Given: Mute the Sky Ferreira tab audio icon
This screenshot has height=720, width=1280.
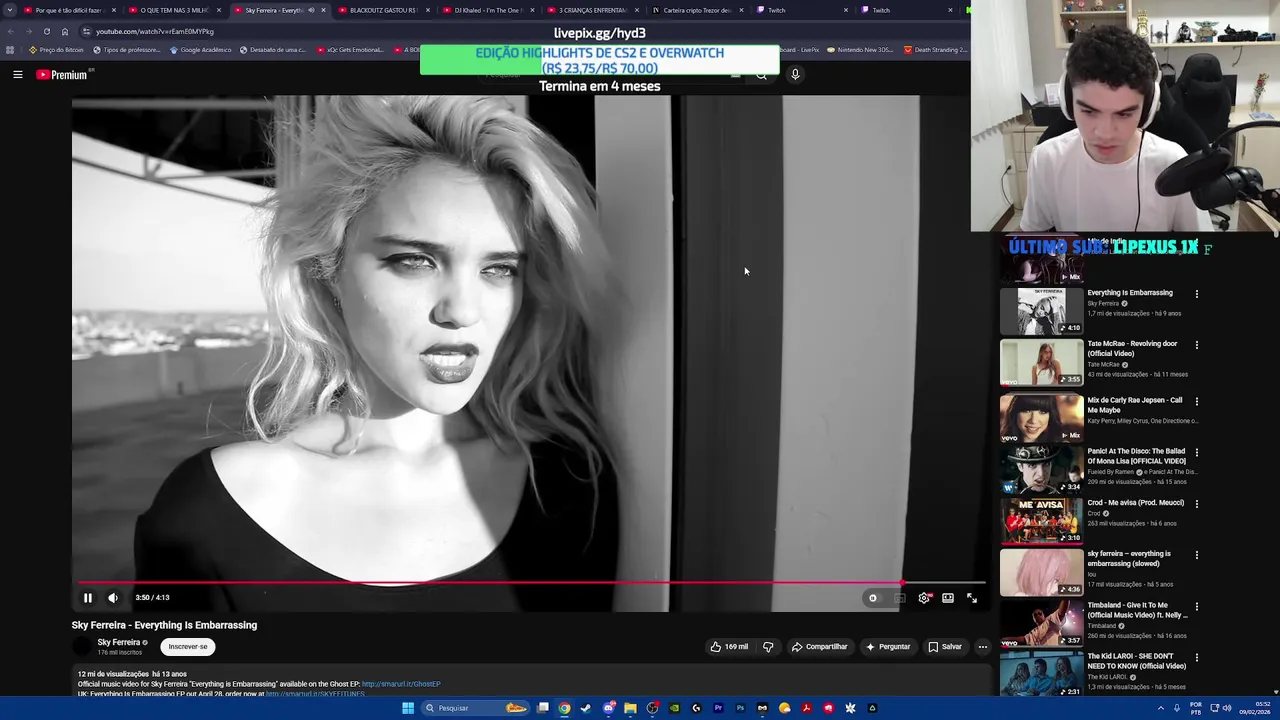Looking at the screenshot, I should click(311, 10).
